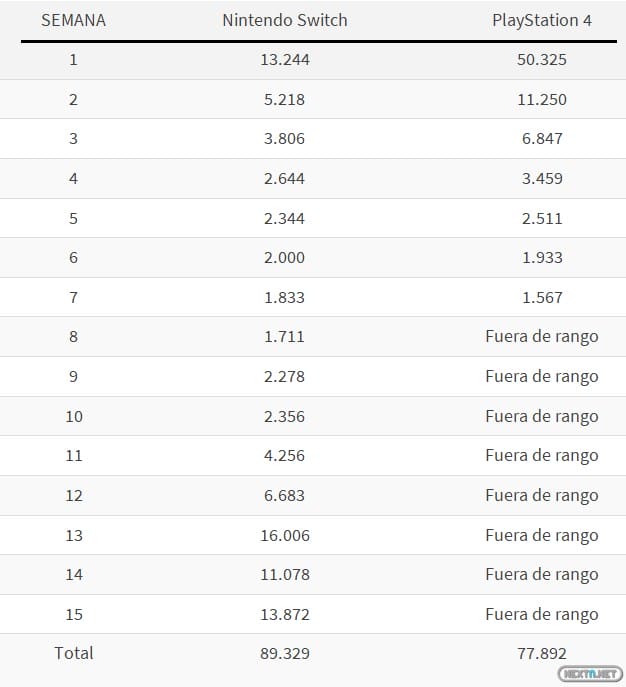The image size is (626, 687).
Task: Click week 8 'Fuera de rango' cell
Action: coord(542,337)
